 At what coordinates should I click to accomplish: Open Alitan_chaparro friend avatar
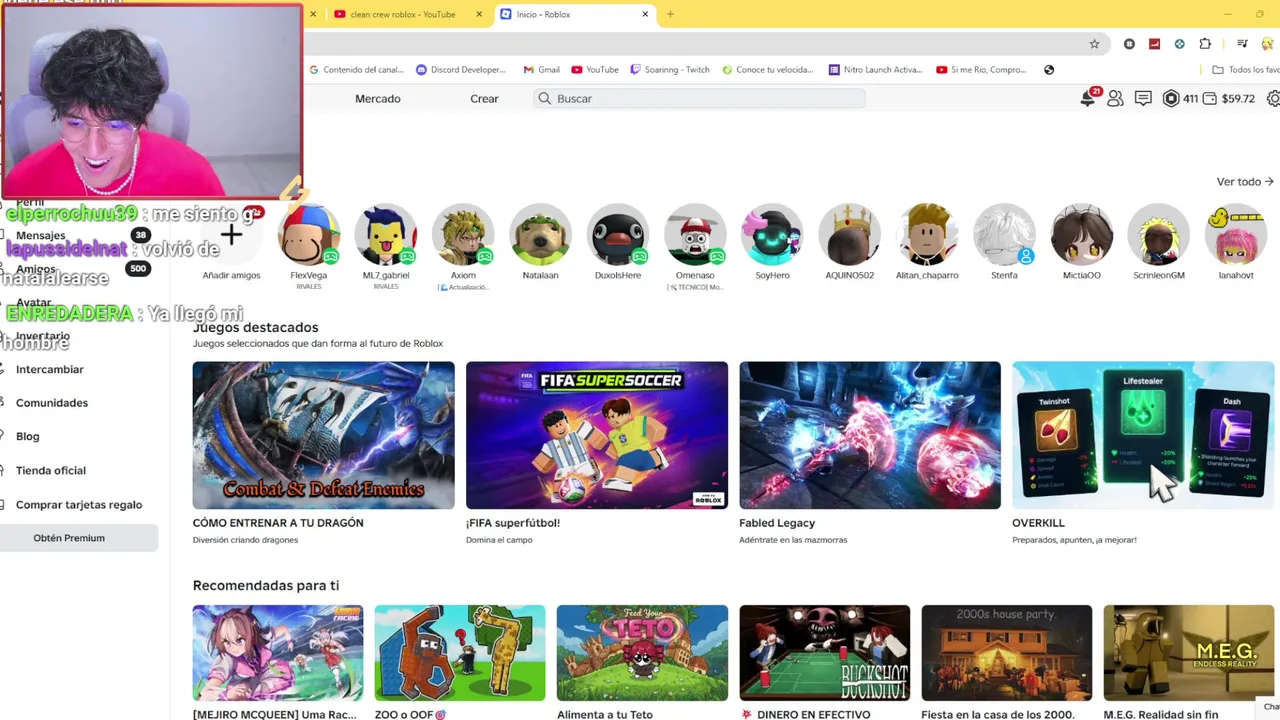coord(927,235)
